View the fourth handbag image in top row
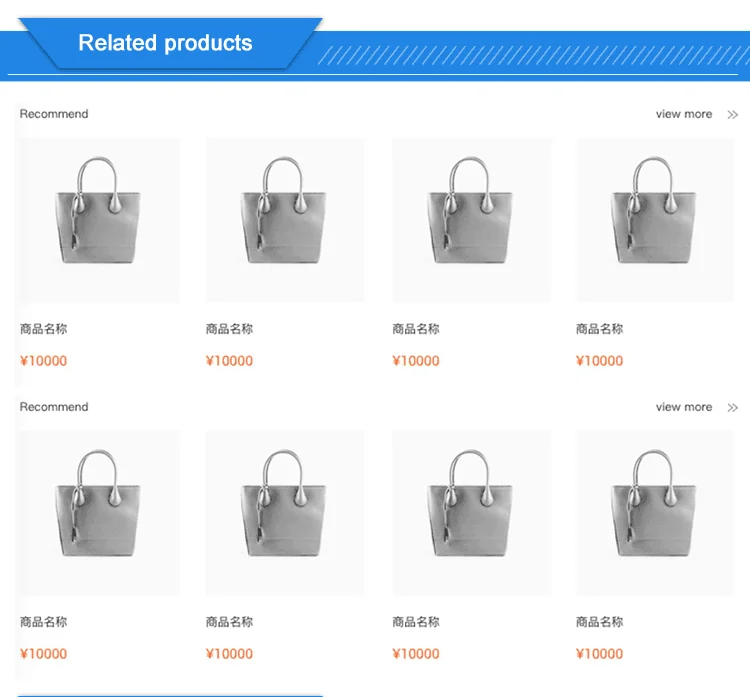 coord(655,220)
